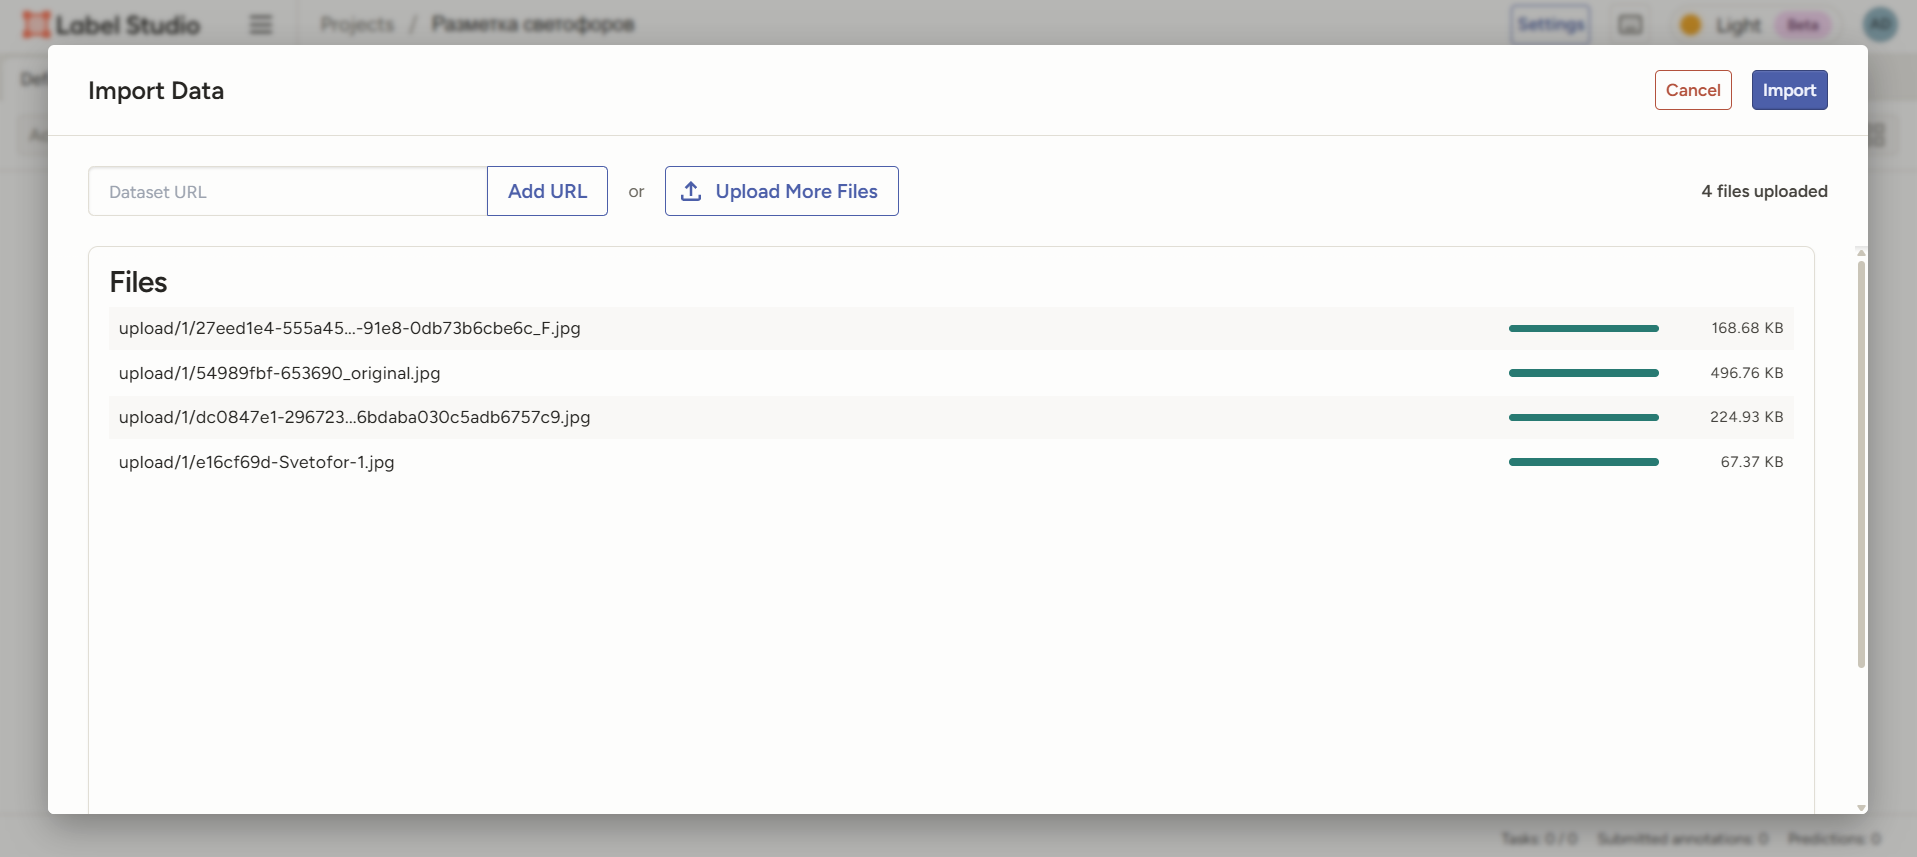Toggle the Light theme switch
Image resolution: width=1917 pixels, height=857 pixels.
(1738, 25)
